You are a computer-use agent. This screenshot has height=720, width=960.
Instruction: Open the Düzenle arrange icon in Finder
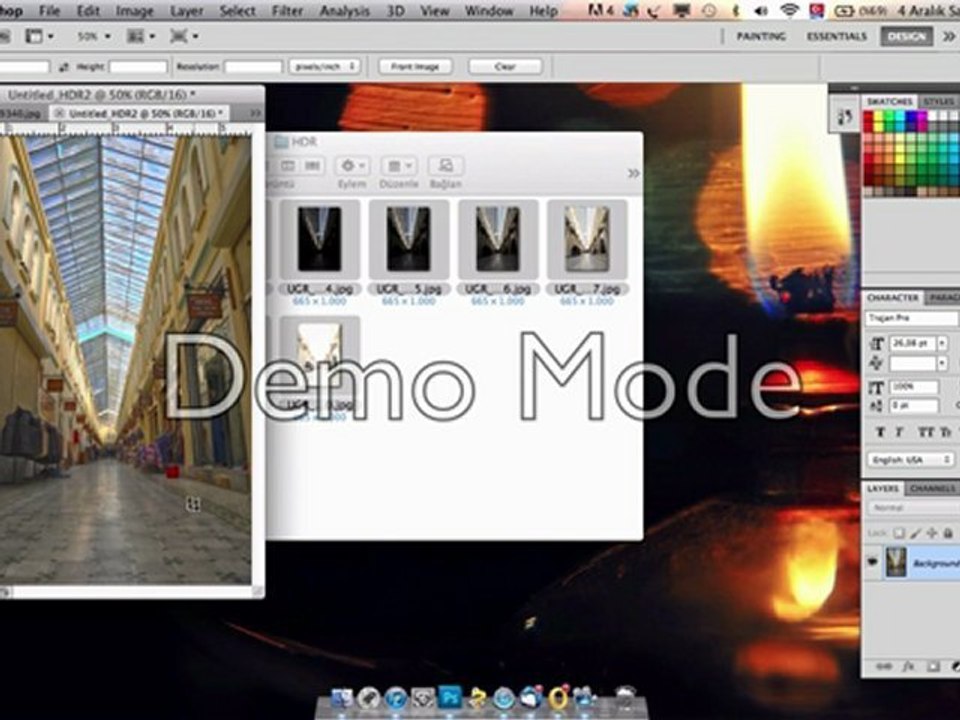399,166
